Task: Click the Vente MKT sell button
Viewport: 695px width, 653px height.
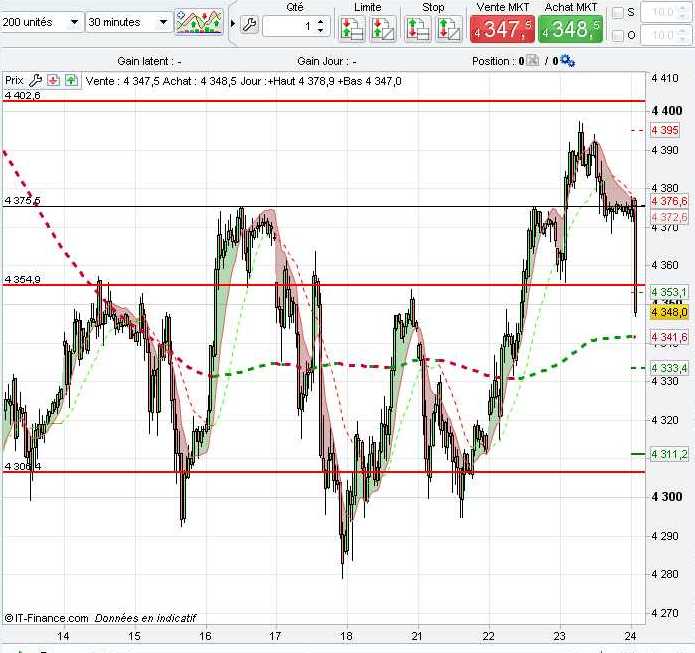Action: click(x=502, y=29)
